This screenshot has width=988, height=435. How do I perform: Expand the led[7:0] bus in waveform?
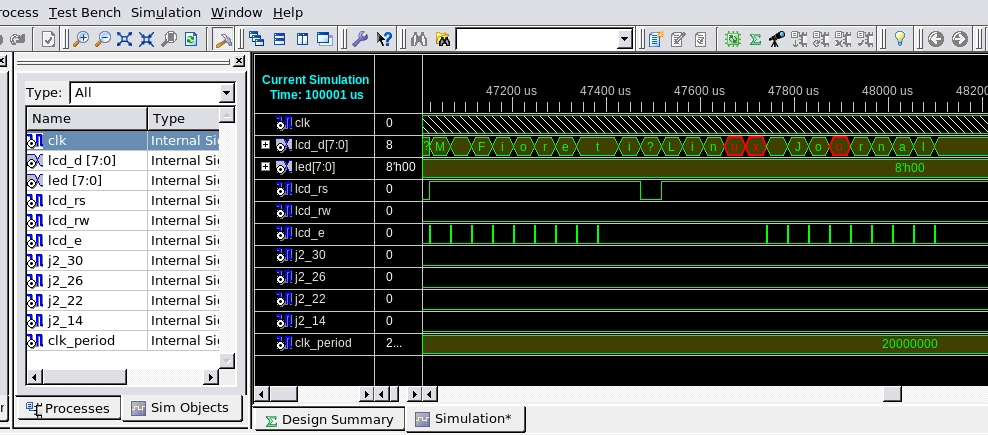[x=266, y=167]
